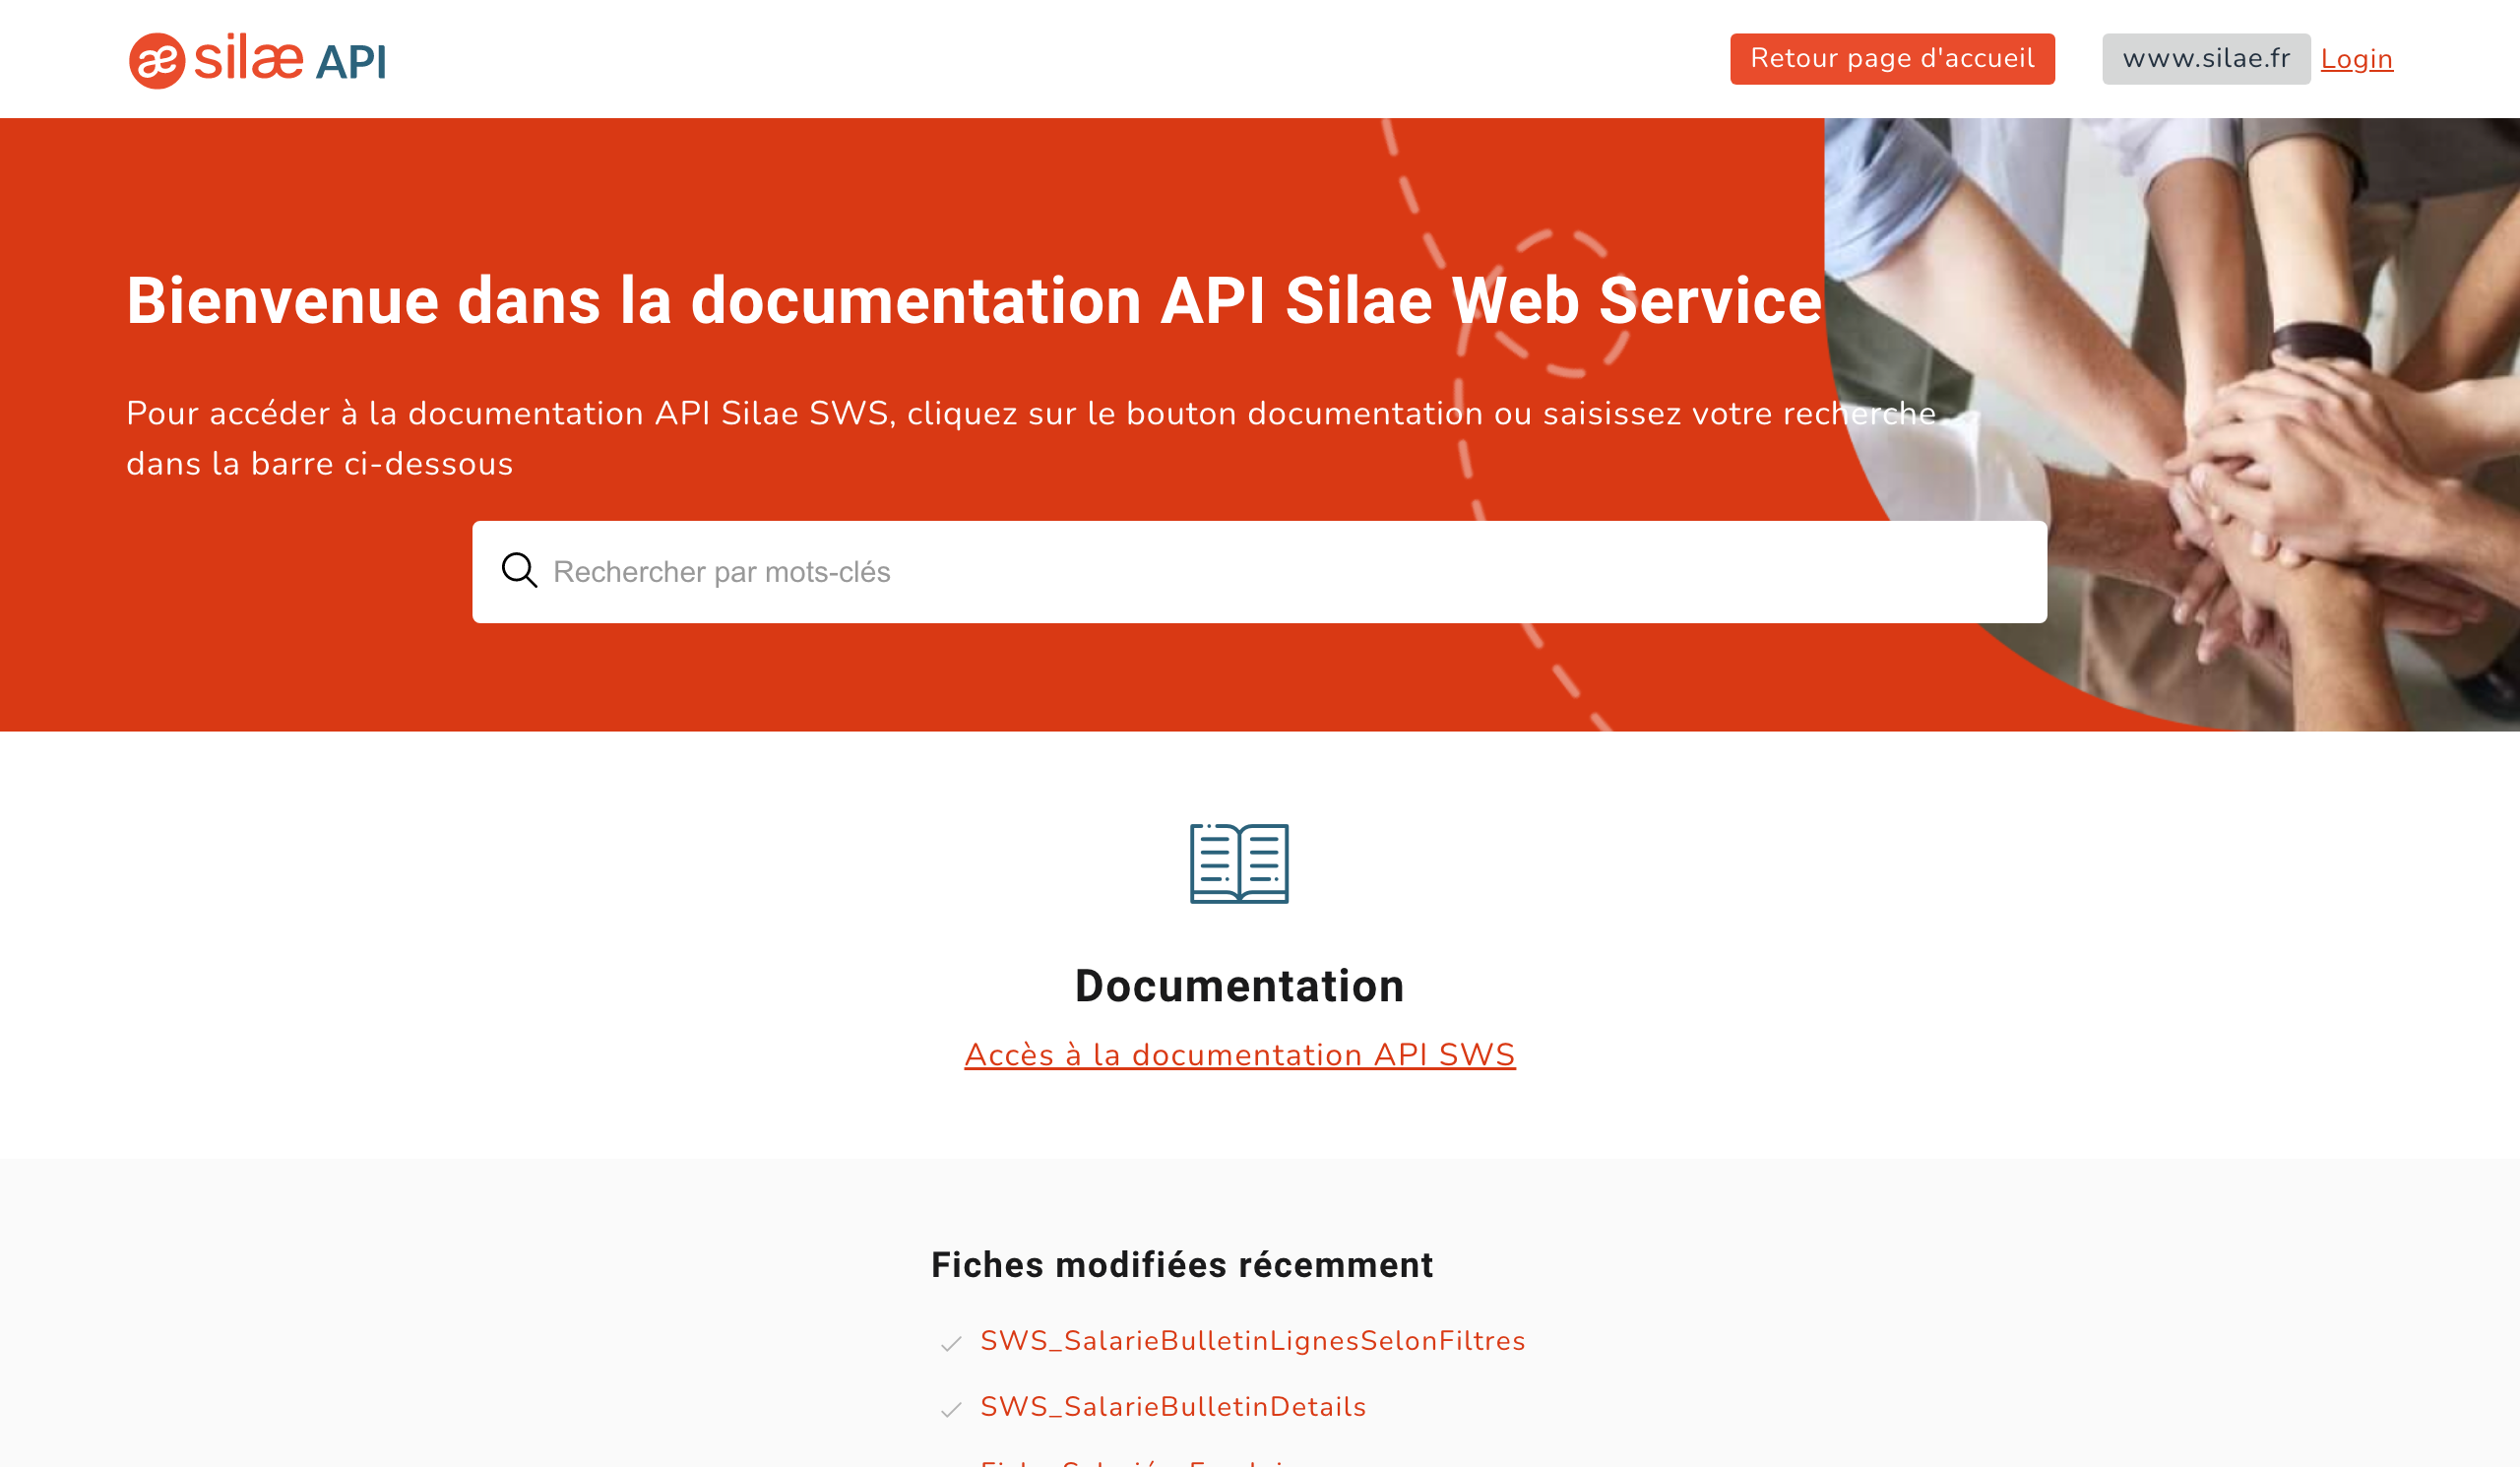
Task: Click the Retour page d'accueil button
Action: [1892, 59]
